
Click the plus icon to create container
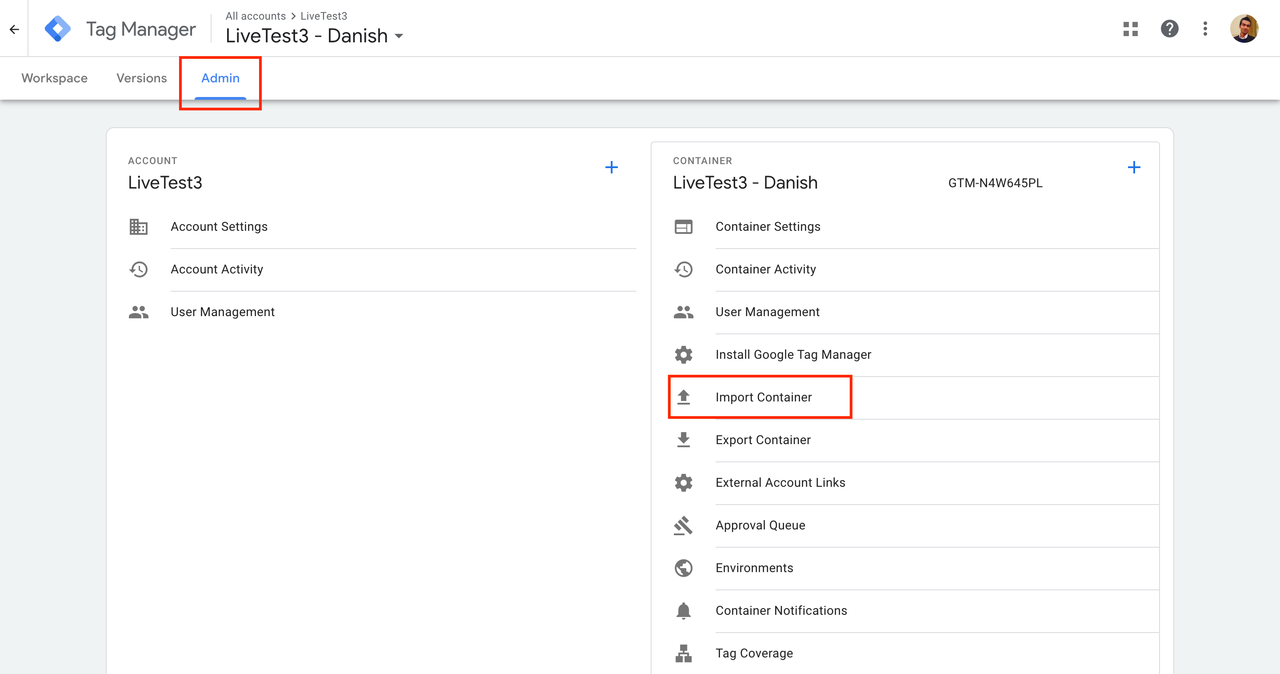(1134, 167)
